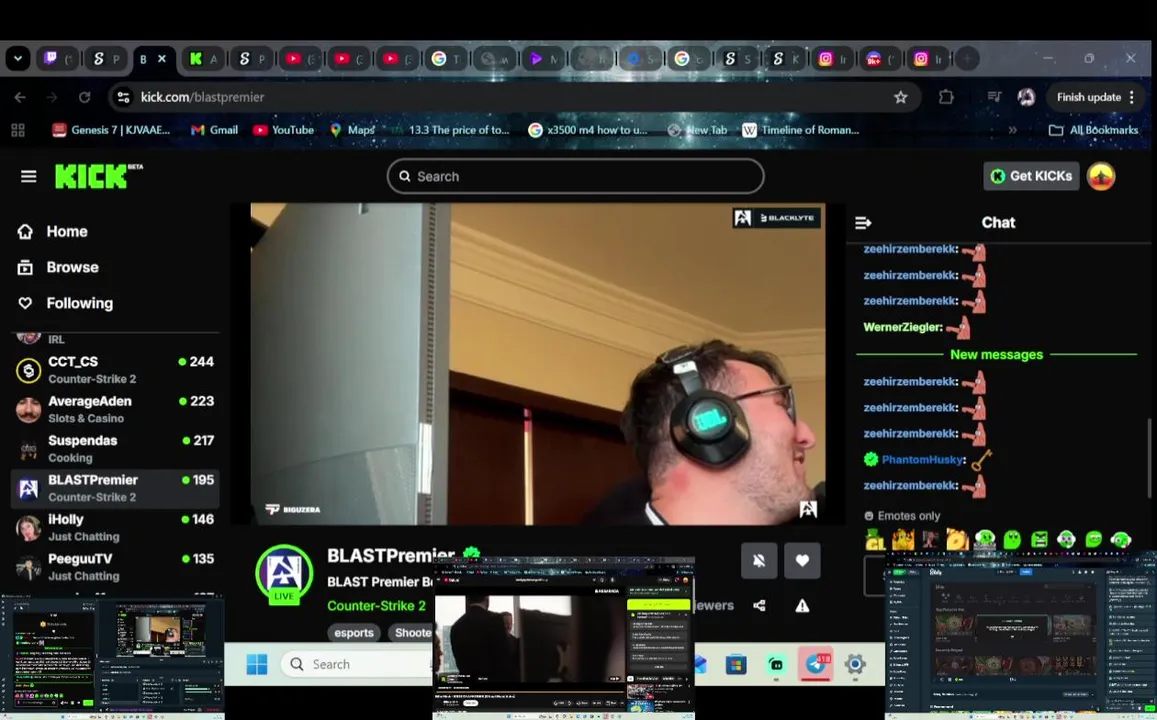Click the share icon below the stream

coord(759,606)
